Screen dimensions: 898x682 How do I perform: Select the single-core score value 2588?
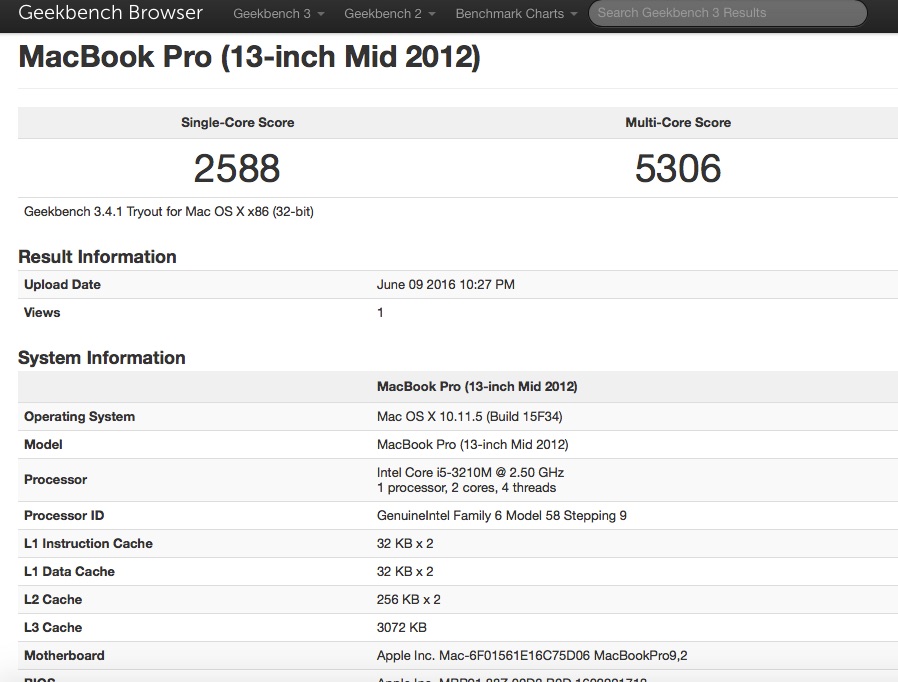[x=237, y=168]
